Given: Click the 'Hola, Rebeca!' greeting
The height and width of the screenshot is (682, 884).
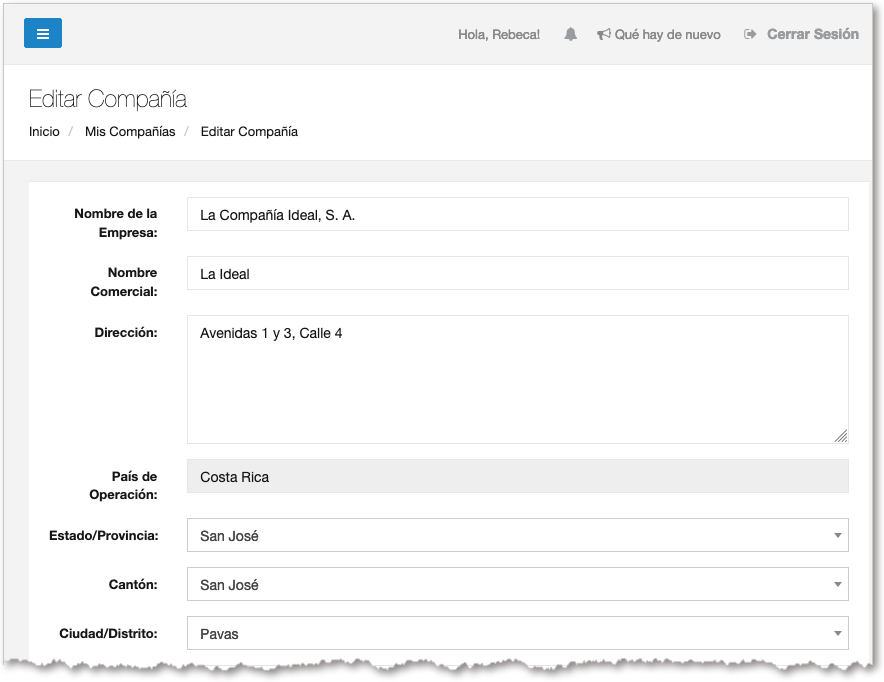Looking at the screenshot, I should coord(499,34).
